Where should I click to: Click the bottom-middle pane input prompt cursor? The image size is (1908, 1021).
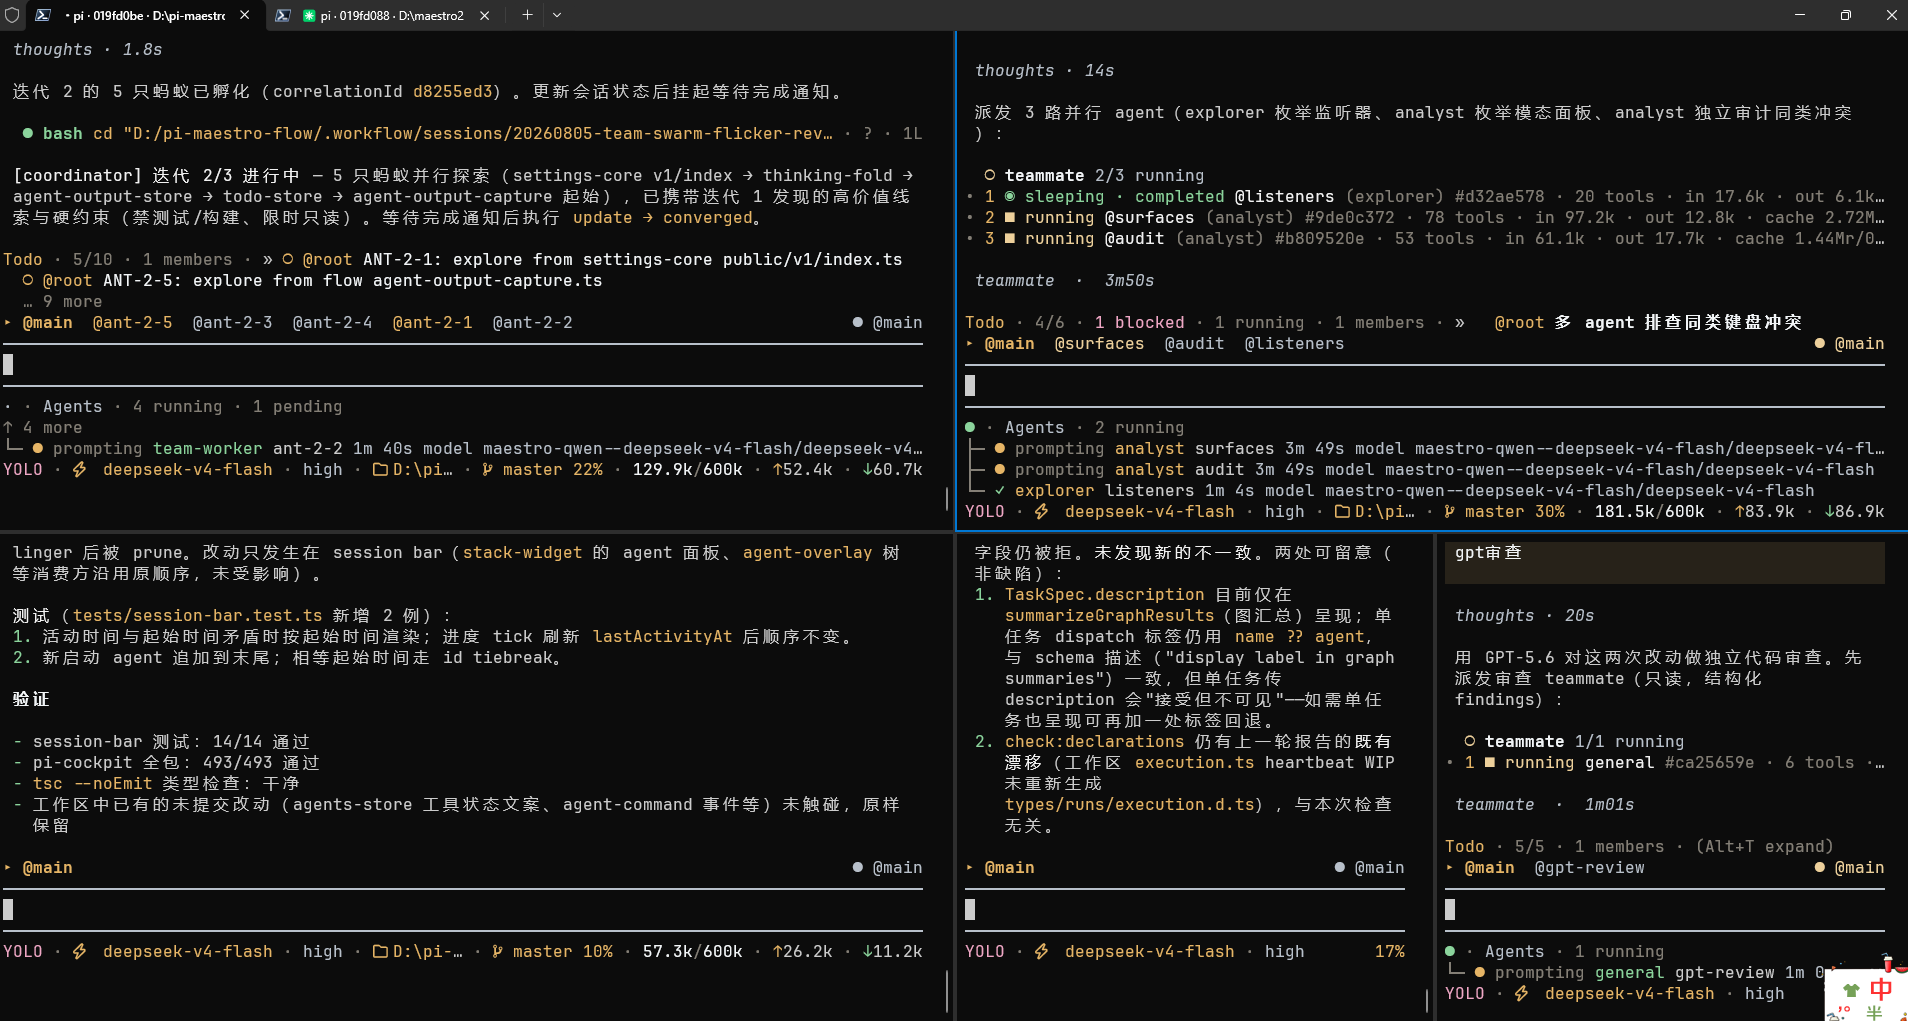(970, 910)
